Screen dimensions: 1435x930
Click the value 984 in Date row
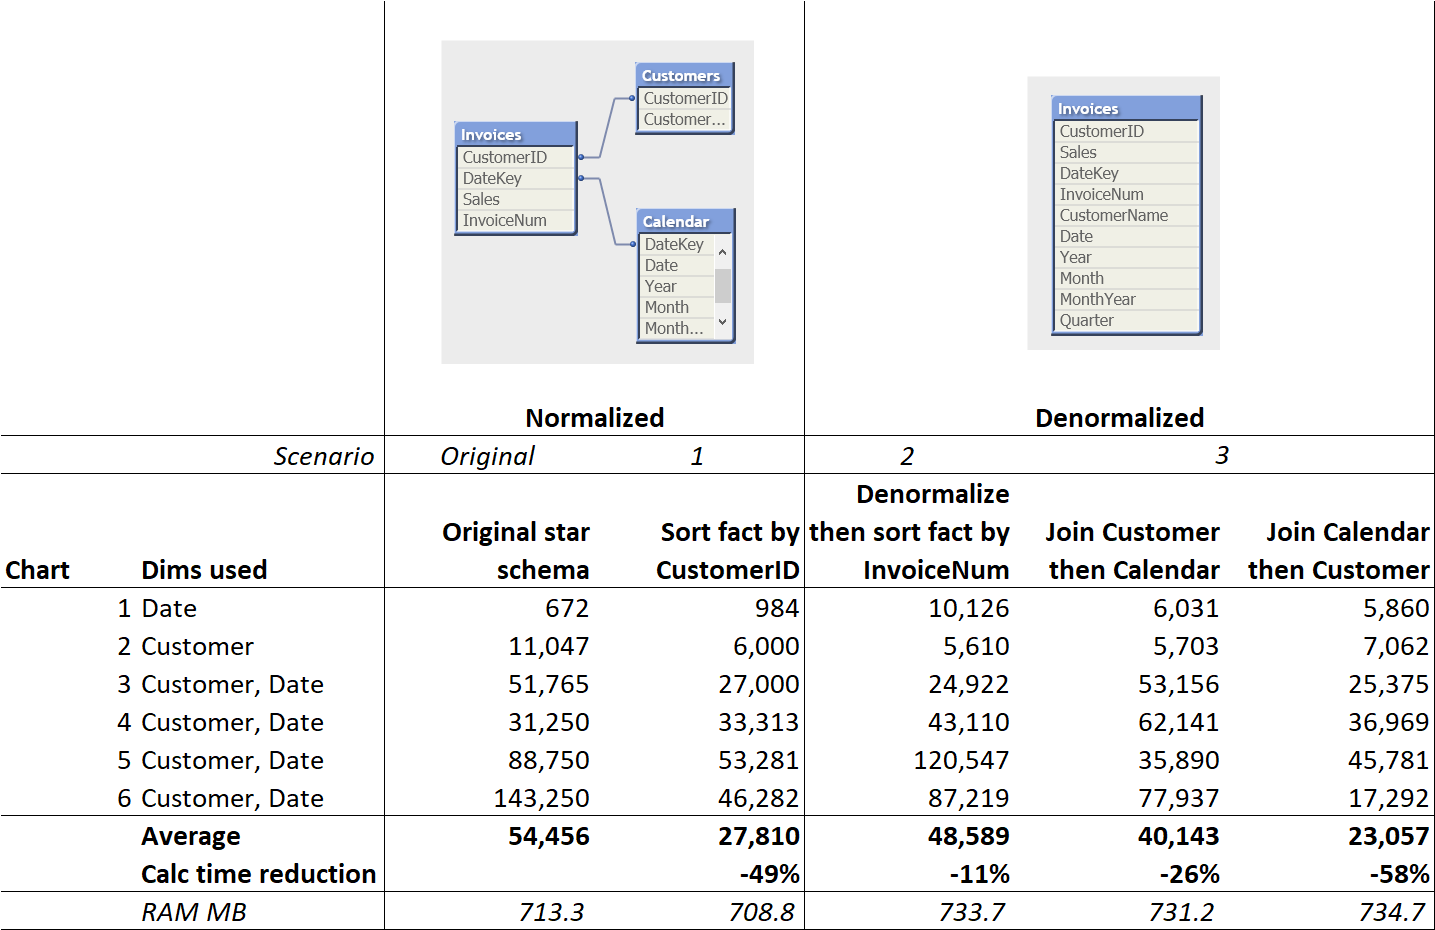(x=777, y=608)
